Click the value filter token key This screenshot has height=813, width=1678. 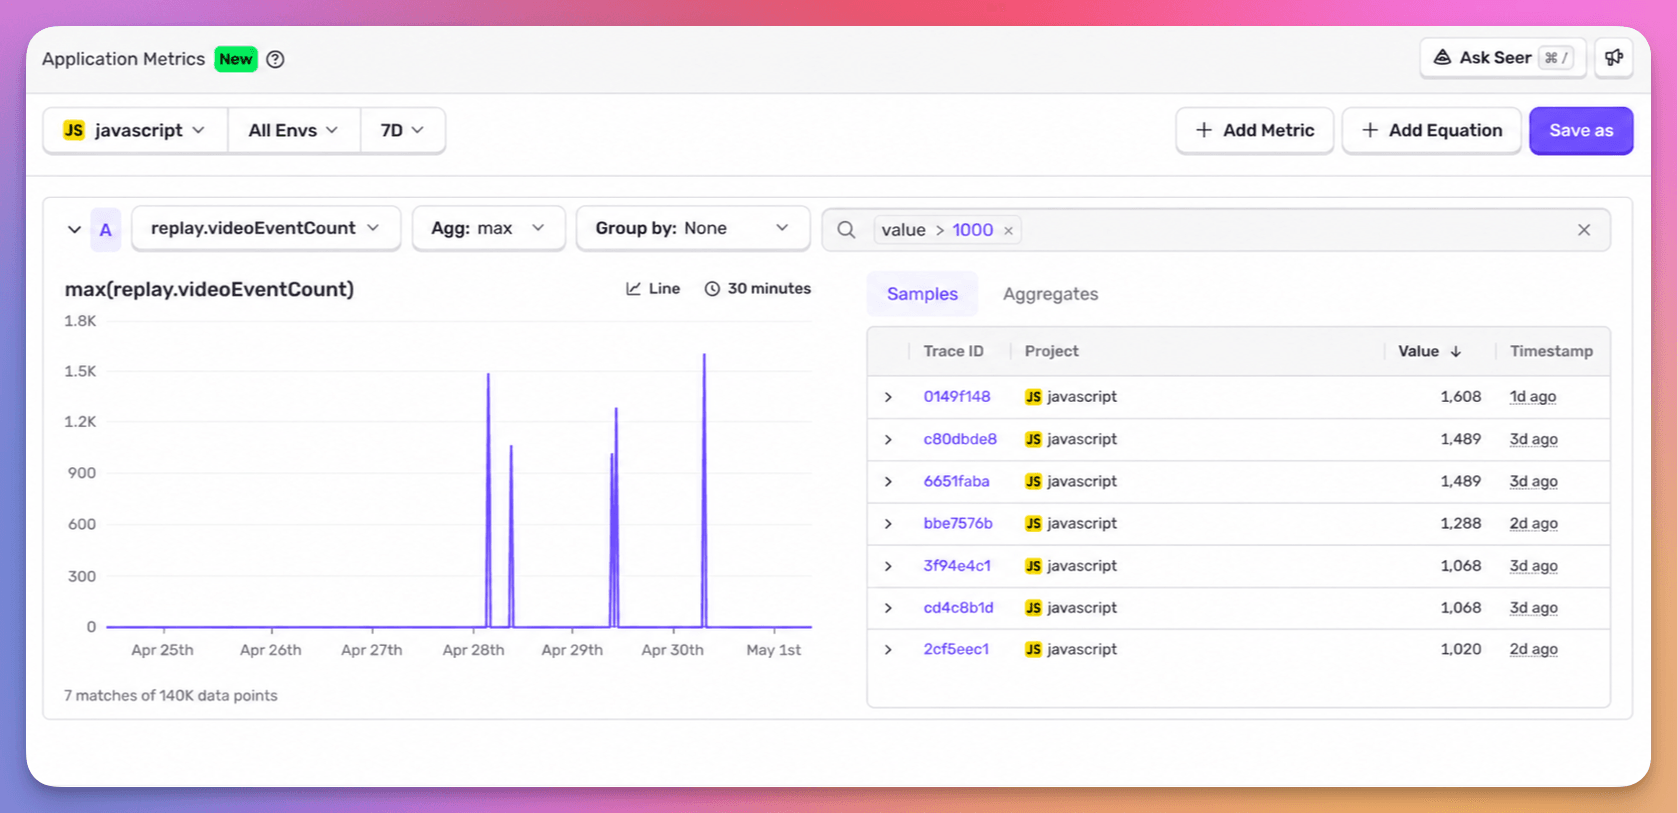[x=903, y=230]
